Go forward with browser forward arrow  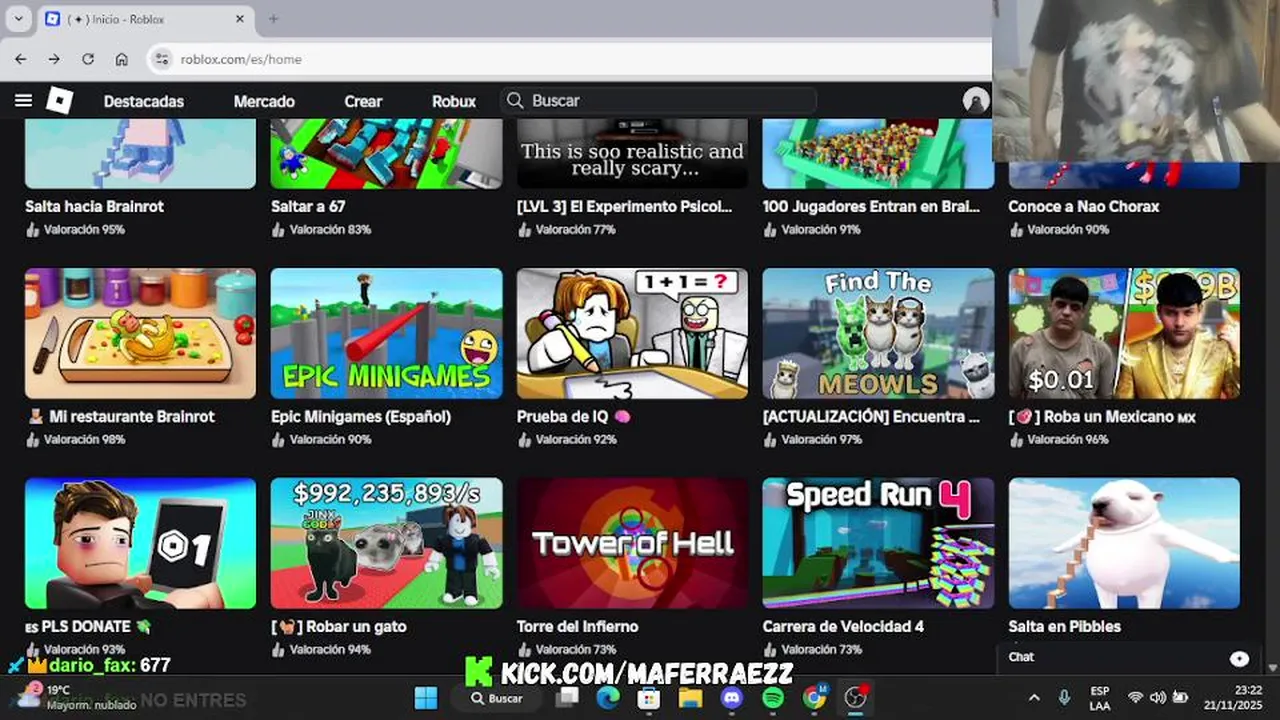coord(54,59)
